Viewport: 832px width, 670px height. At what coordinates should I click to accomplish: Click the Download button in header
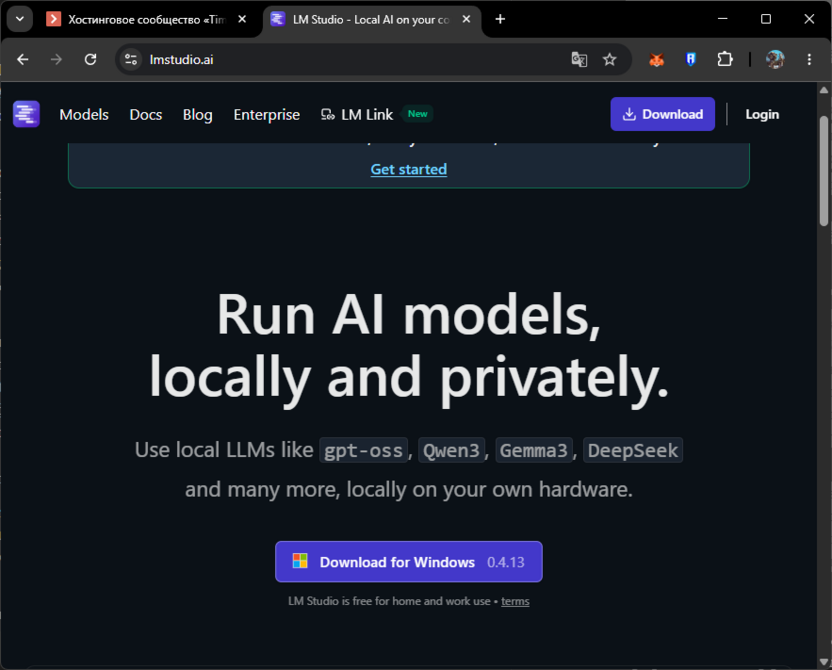tap(663, 114)
